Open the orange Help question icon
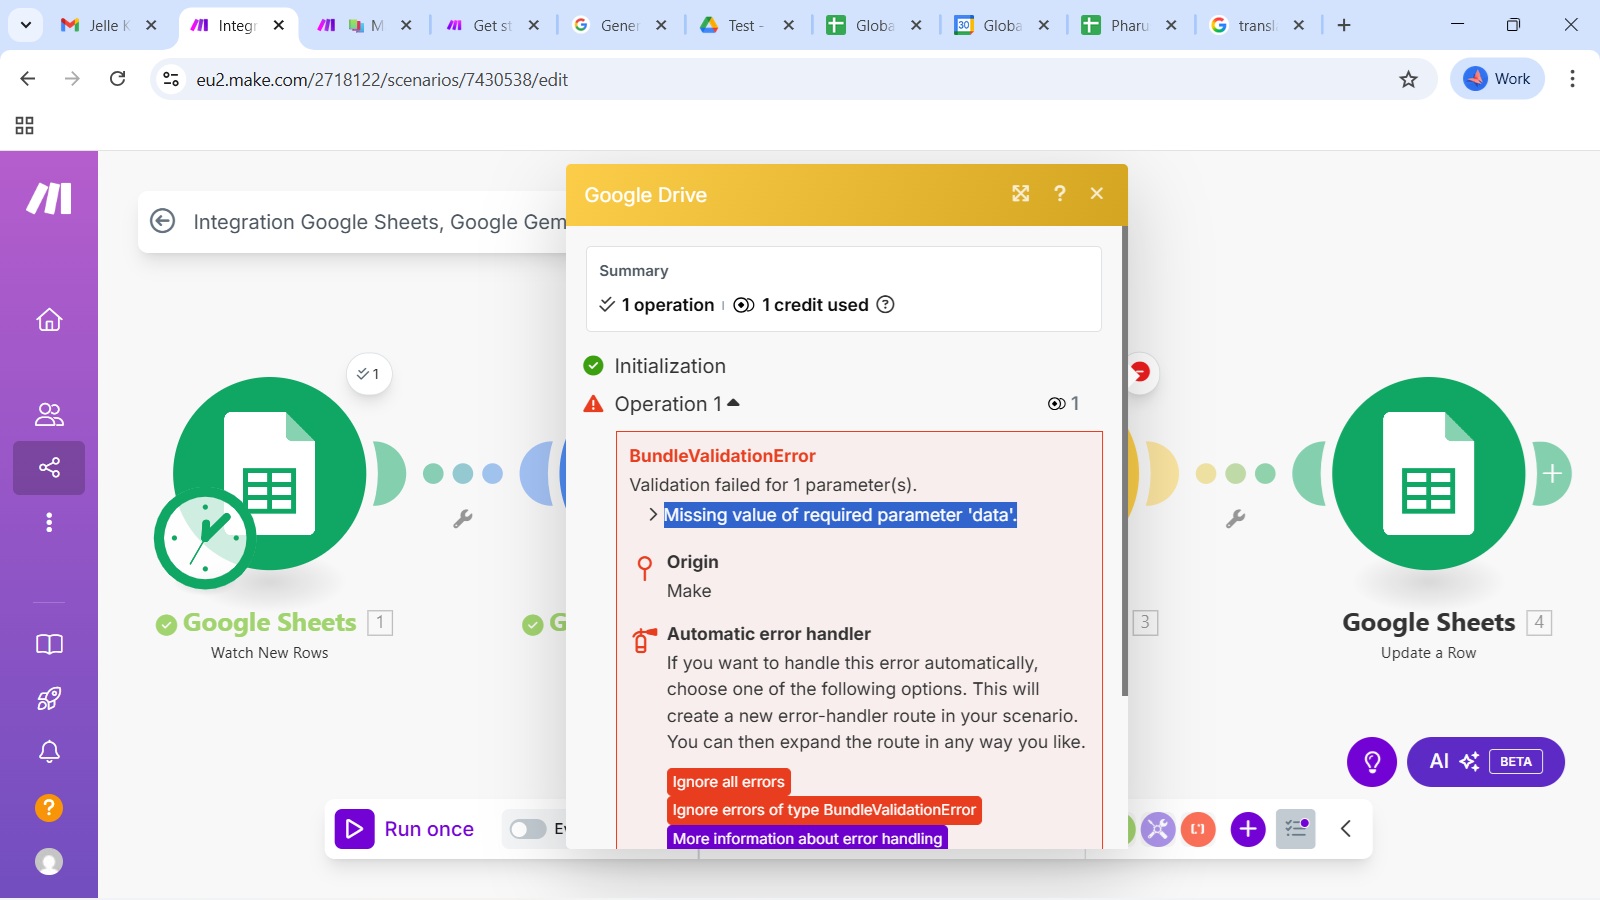 (49, 807)
